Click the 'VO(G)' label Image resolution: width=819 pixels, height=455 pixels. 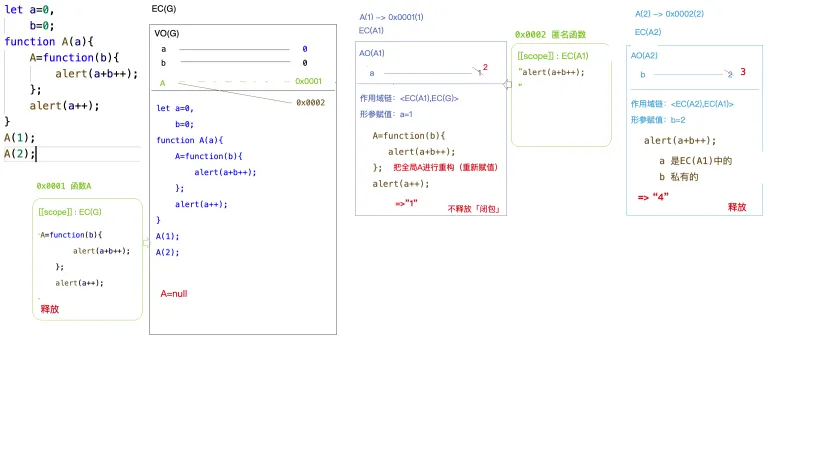[x=167, y=33]
